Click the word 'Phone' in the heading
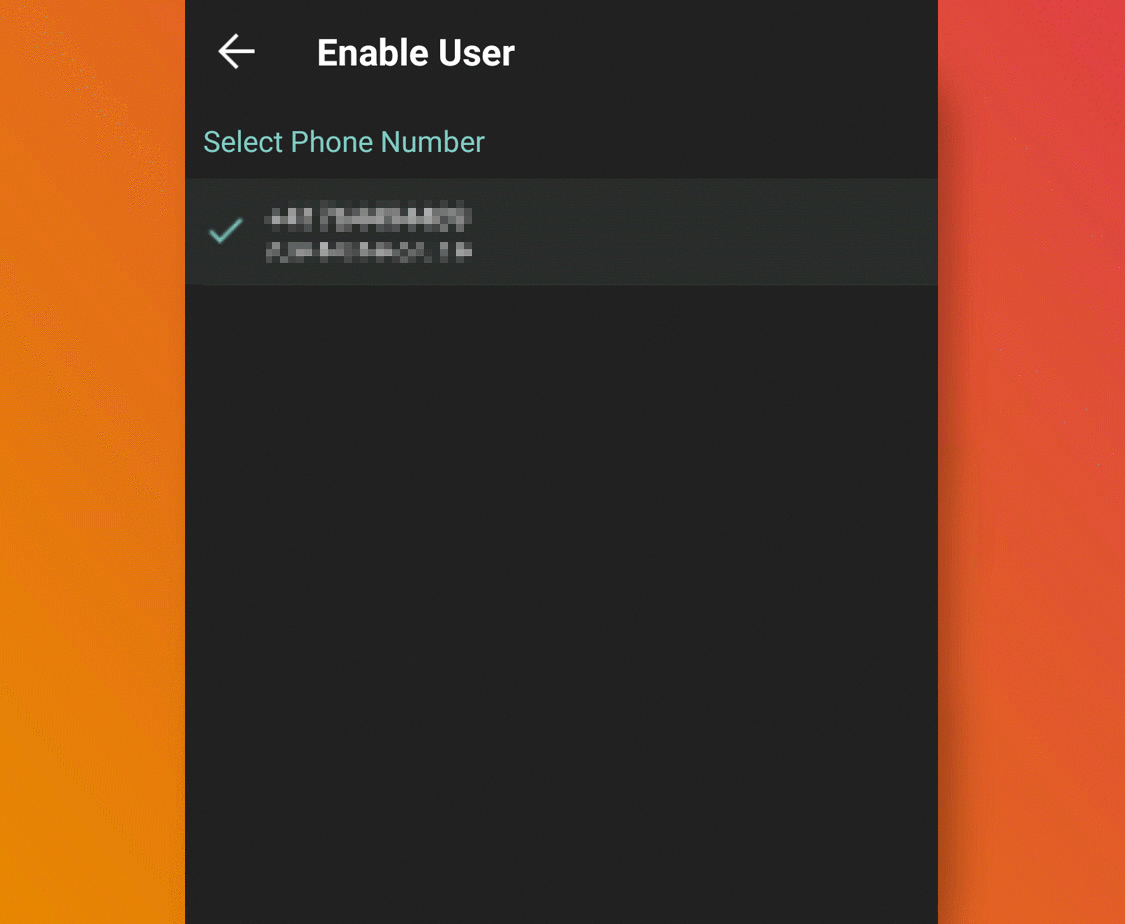The height and width of the screenshot is (924, 1125). 331,142
